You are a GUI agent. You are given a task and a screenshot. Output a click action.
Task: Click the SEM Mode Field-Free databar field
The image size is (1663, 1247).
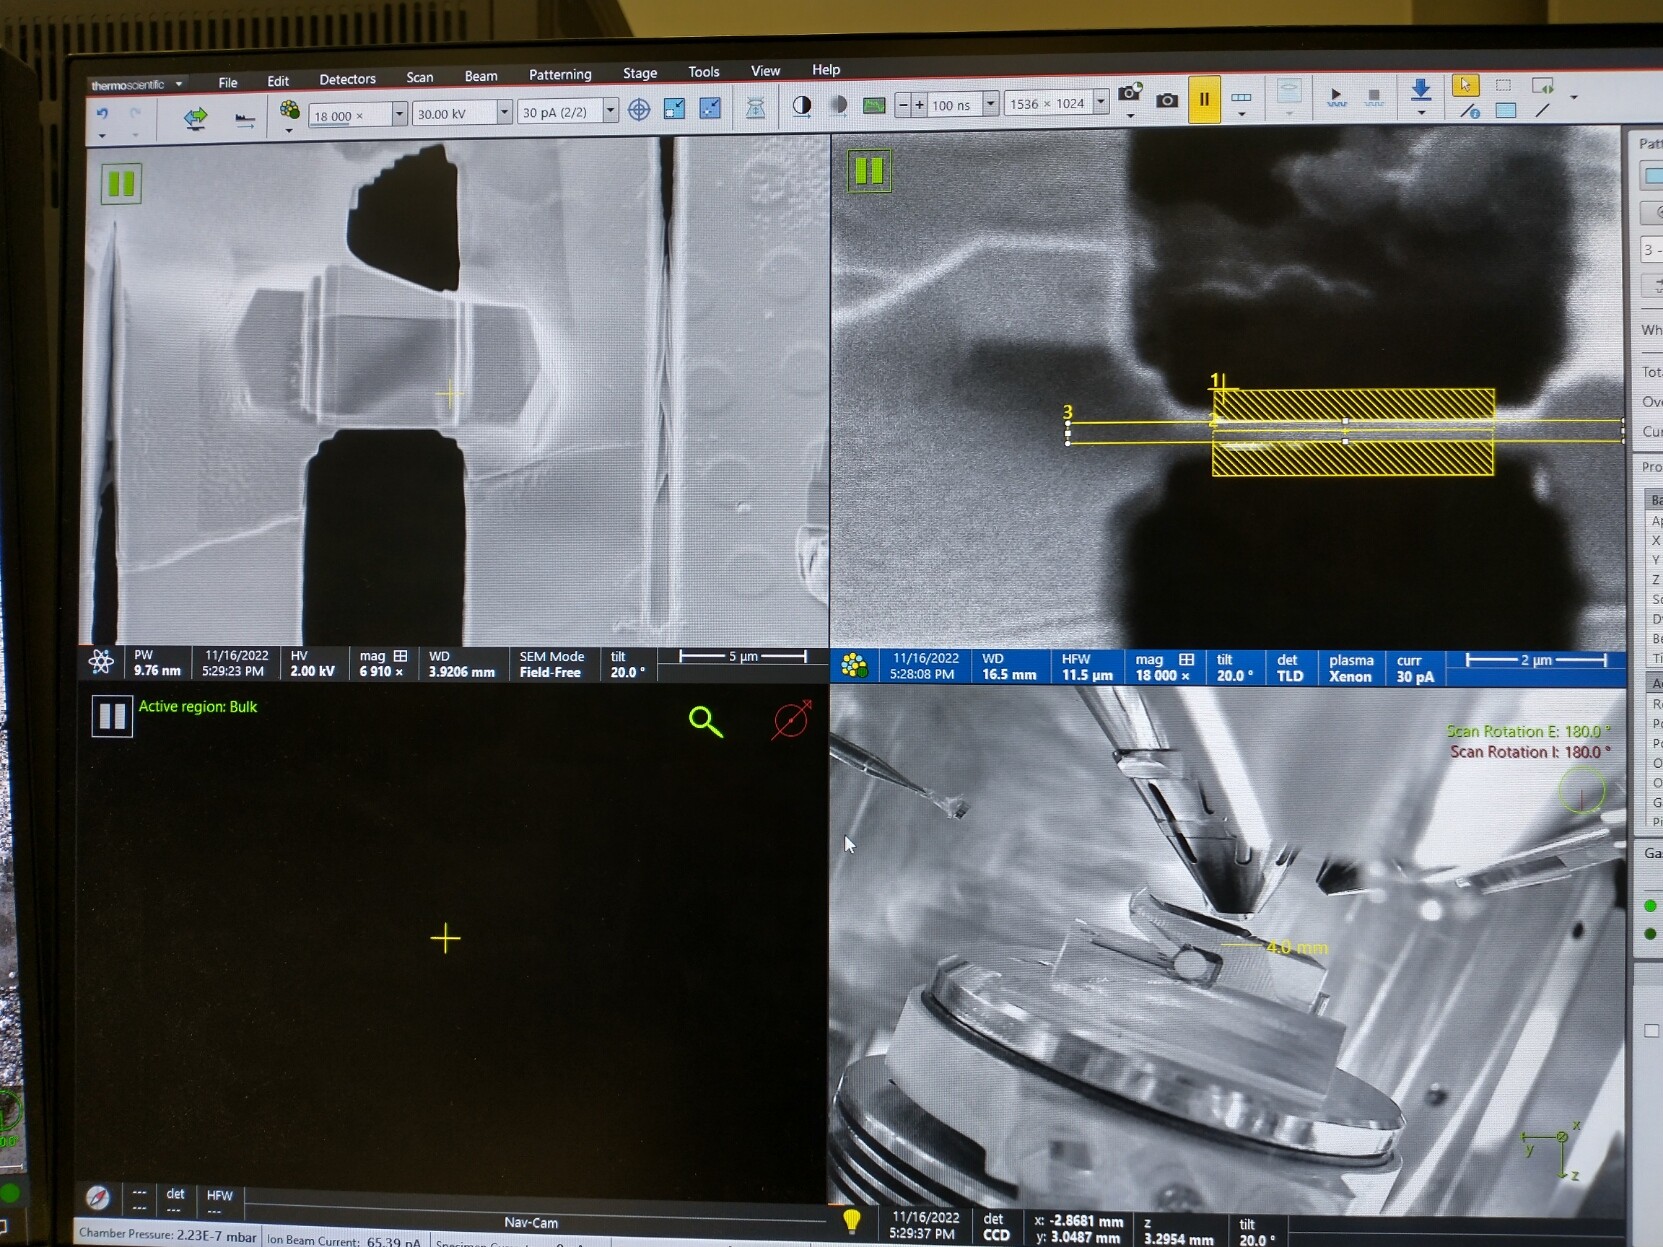pos(551,664)
